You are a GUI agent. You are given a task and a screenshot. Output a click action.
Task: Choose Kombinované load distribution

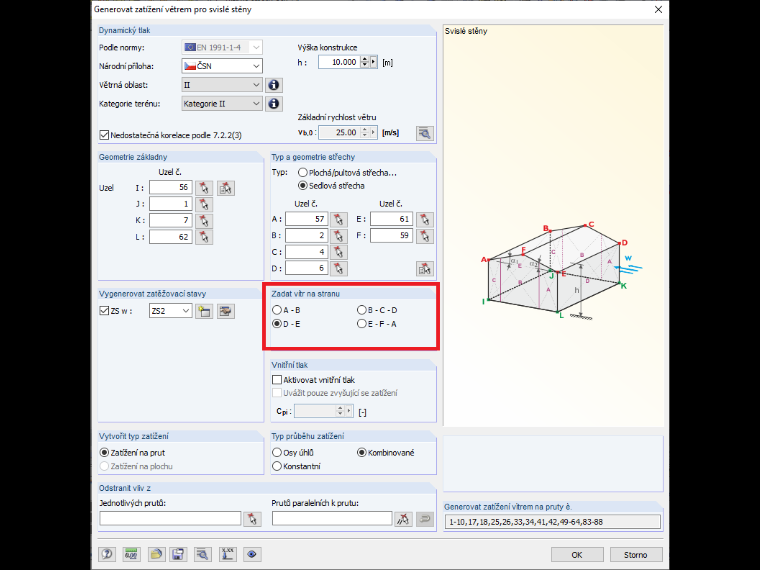pos(362,453)
